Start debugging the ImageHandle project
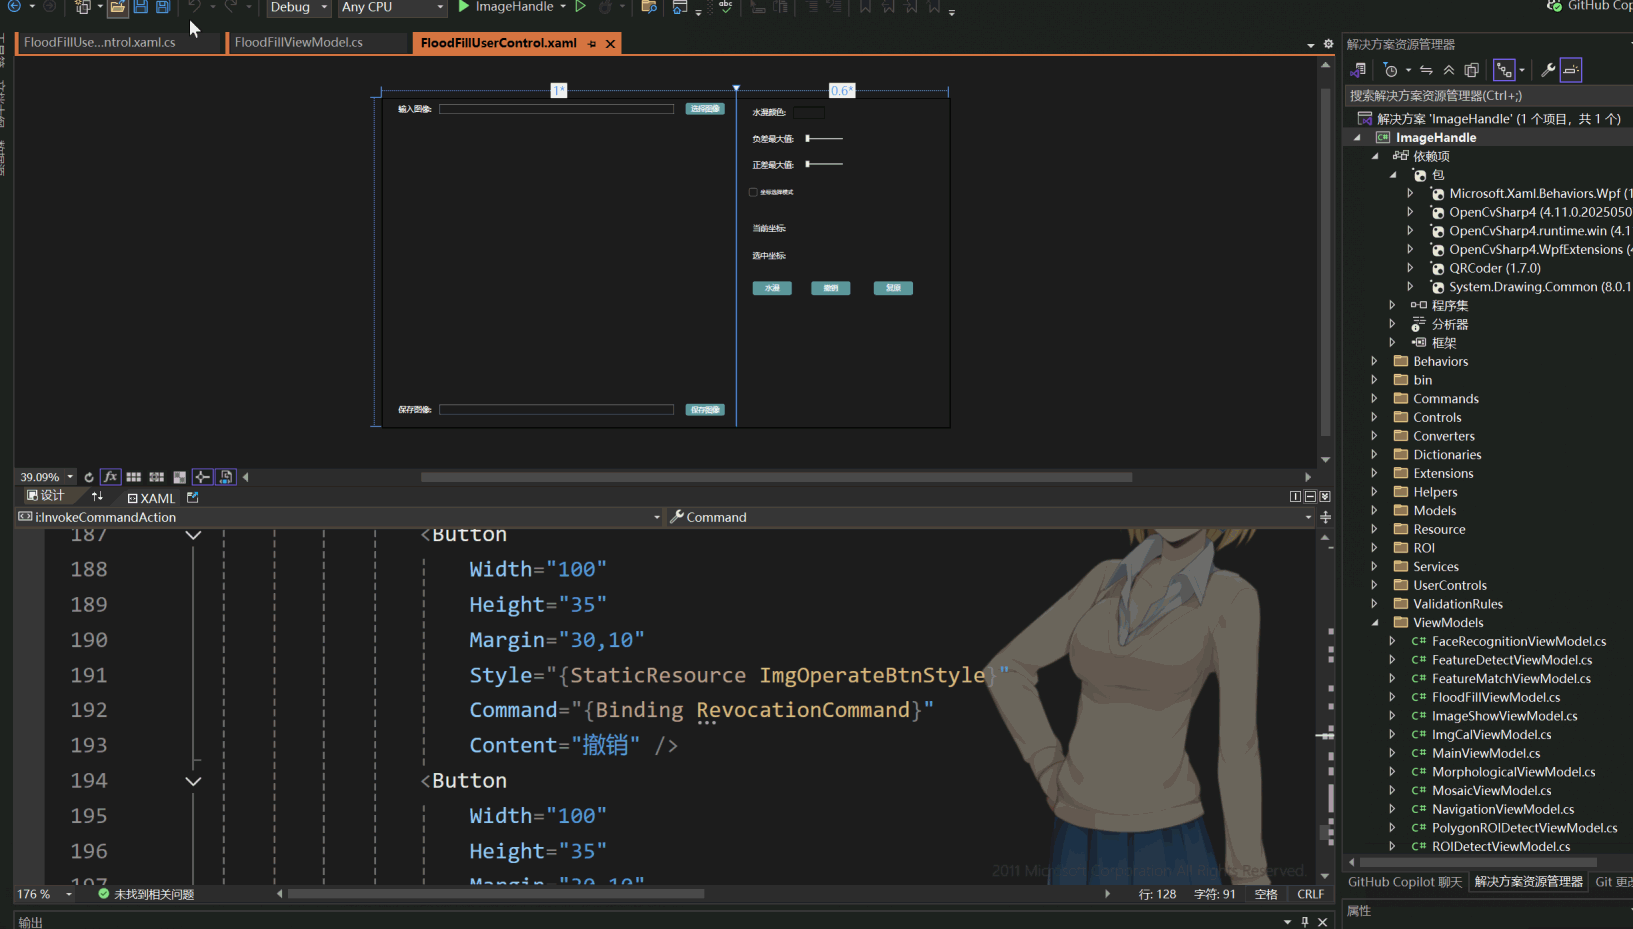 pyautogui.click(x=462, y=7)
